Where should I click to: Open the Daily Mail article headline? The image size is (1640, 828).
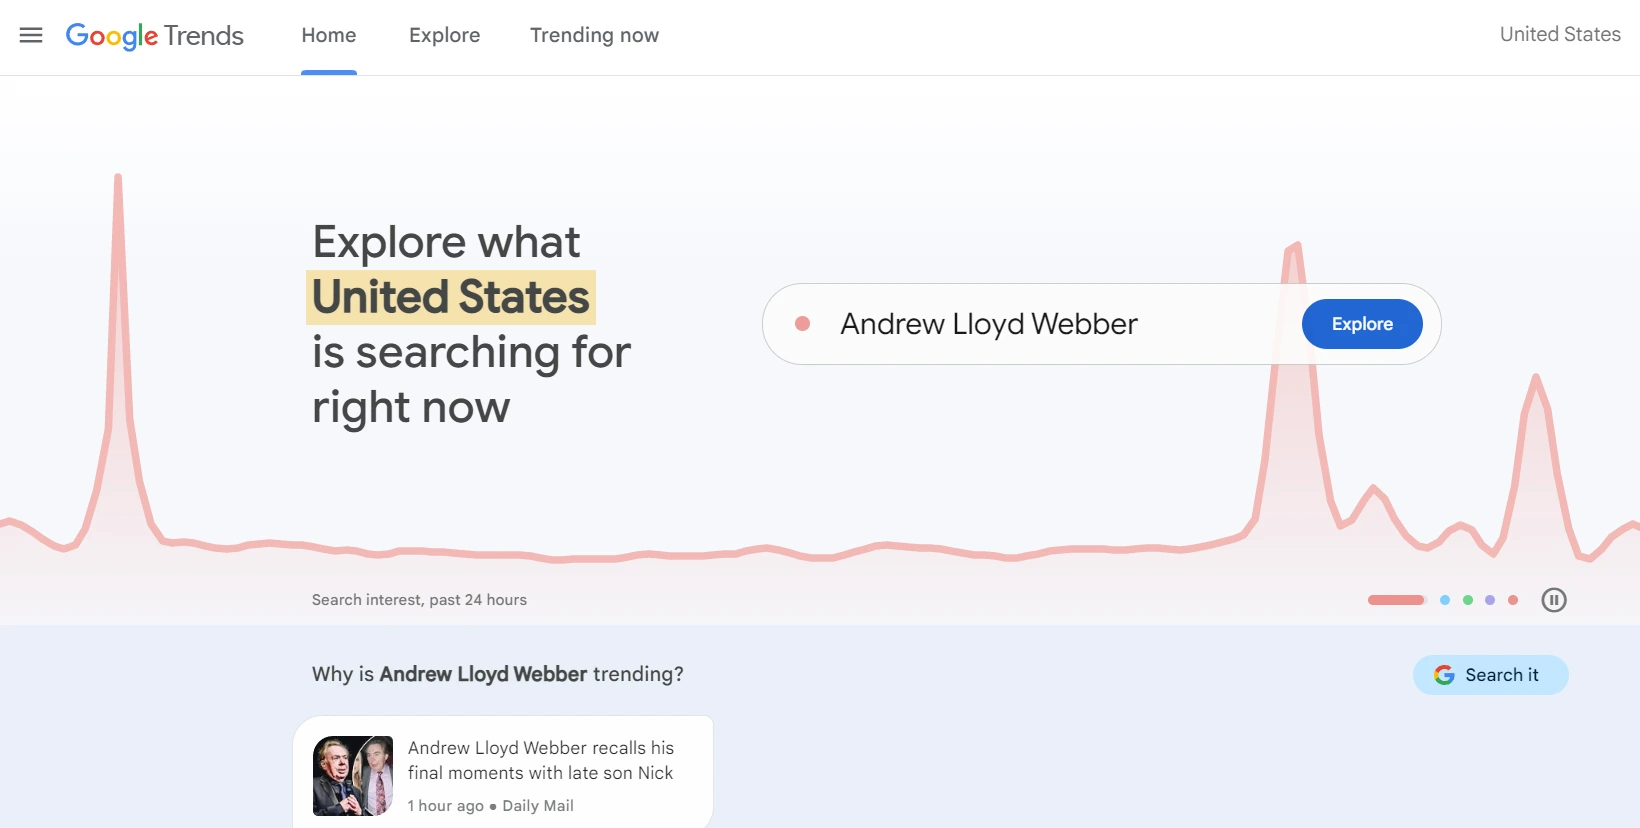tap(541, 760)
